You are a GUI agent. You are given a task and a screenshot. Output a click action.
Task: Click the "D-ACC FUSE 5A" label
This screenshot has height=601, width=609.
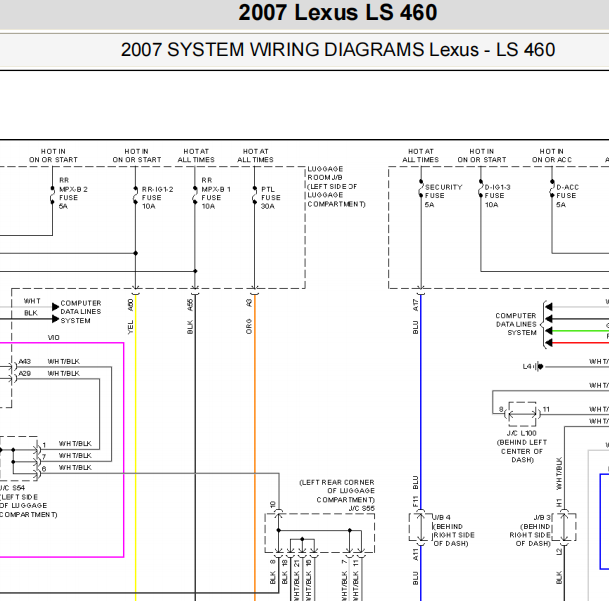tap(567, 196)
